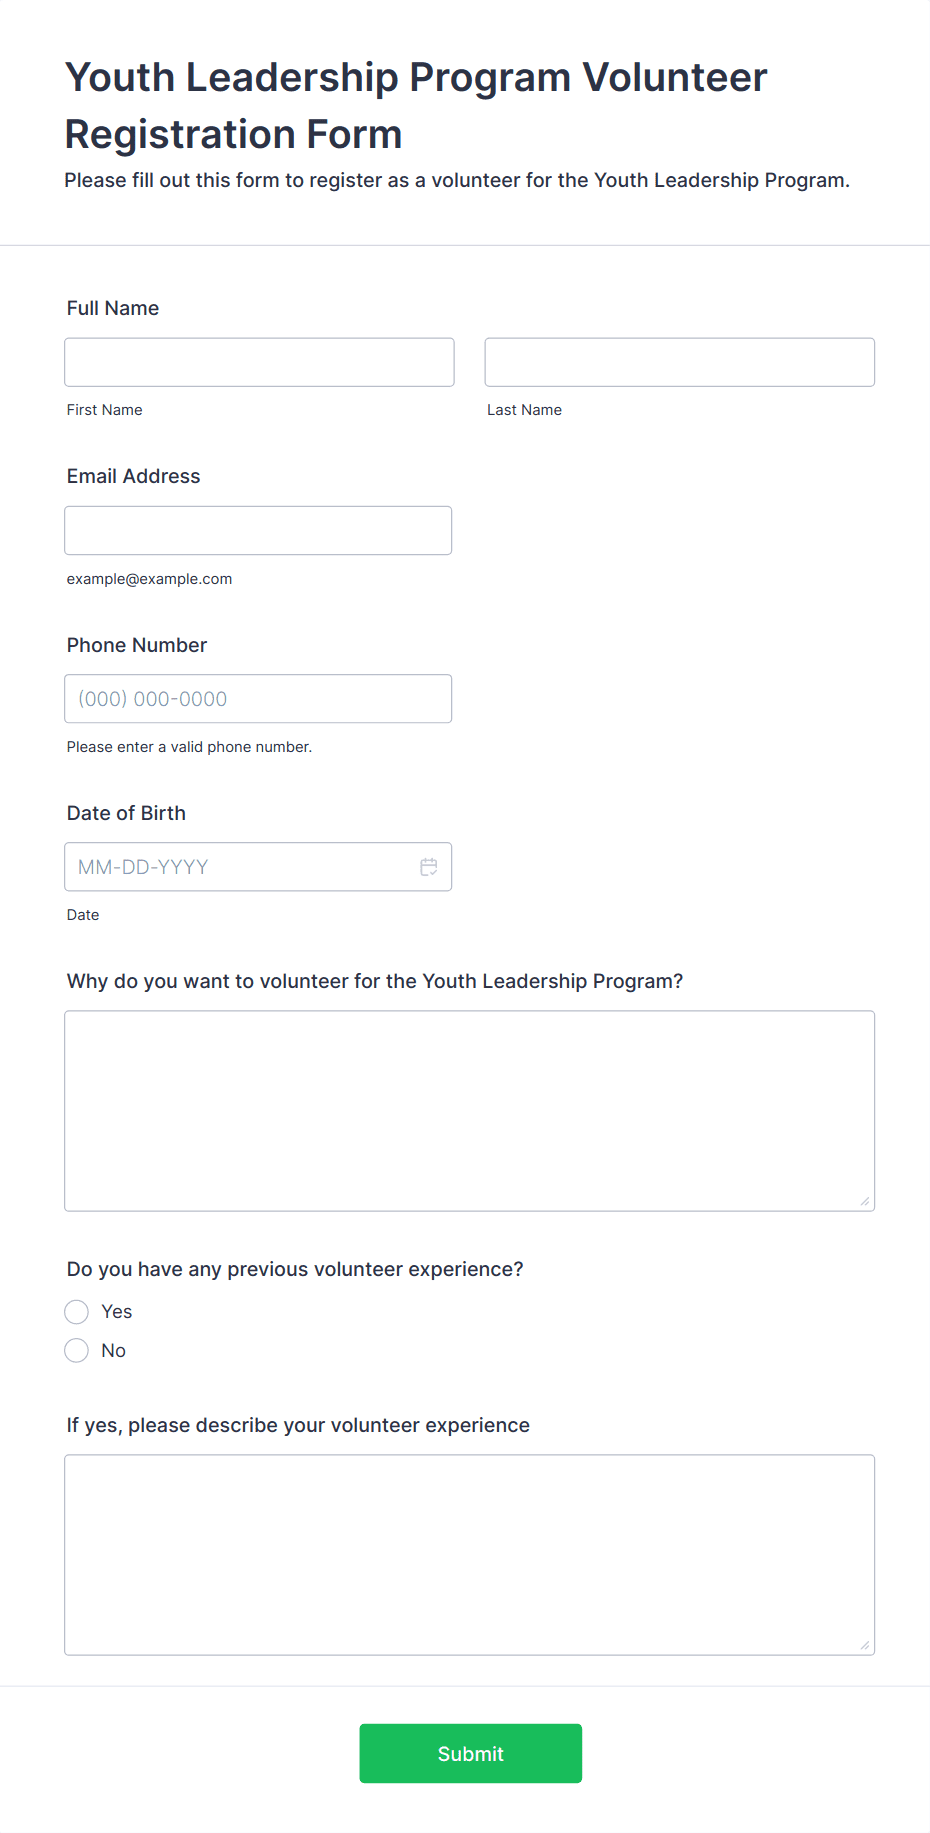Select the No radio button

pyautogui.click(x=77, y=1351)
